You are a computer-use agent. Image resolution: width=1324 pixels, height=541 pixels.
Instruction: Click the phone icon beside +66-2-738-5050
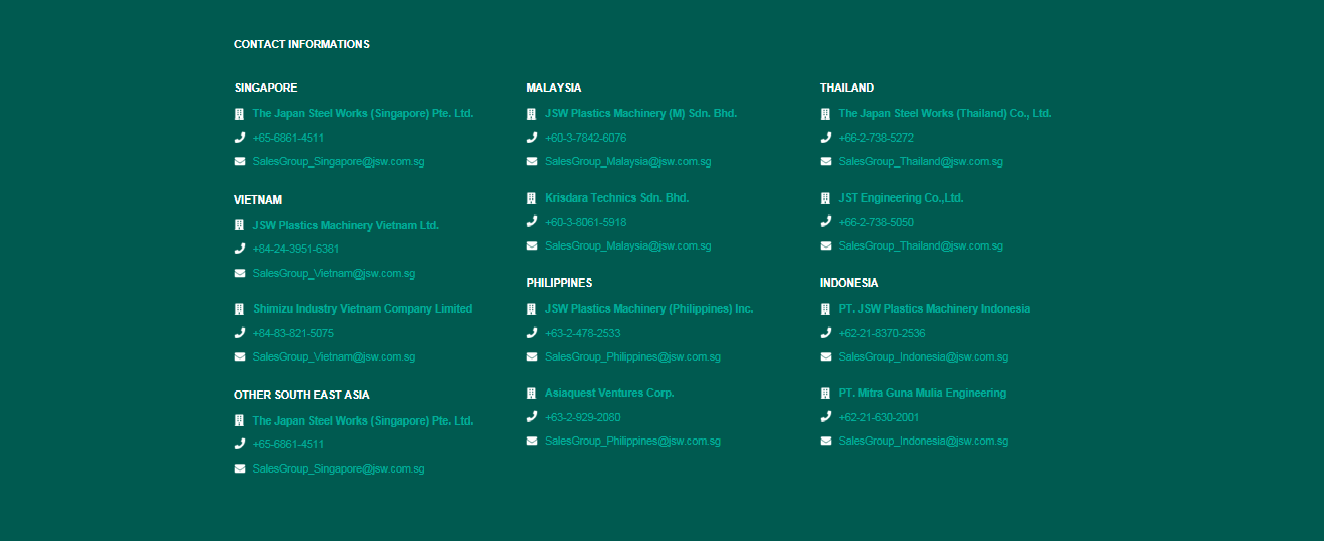click(826, 222)
